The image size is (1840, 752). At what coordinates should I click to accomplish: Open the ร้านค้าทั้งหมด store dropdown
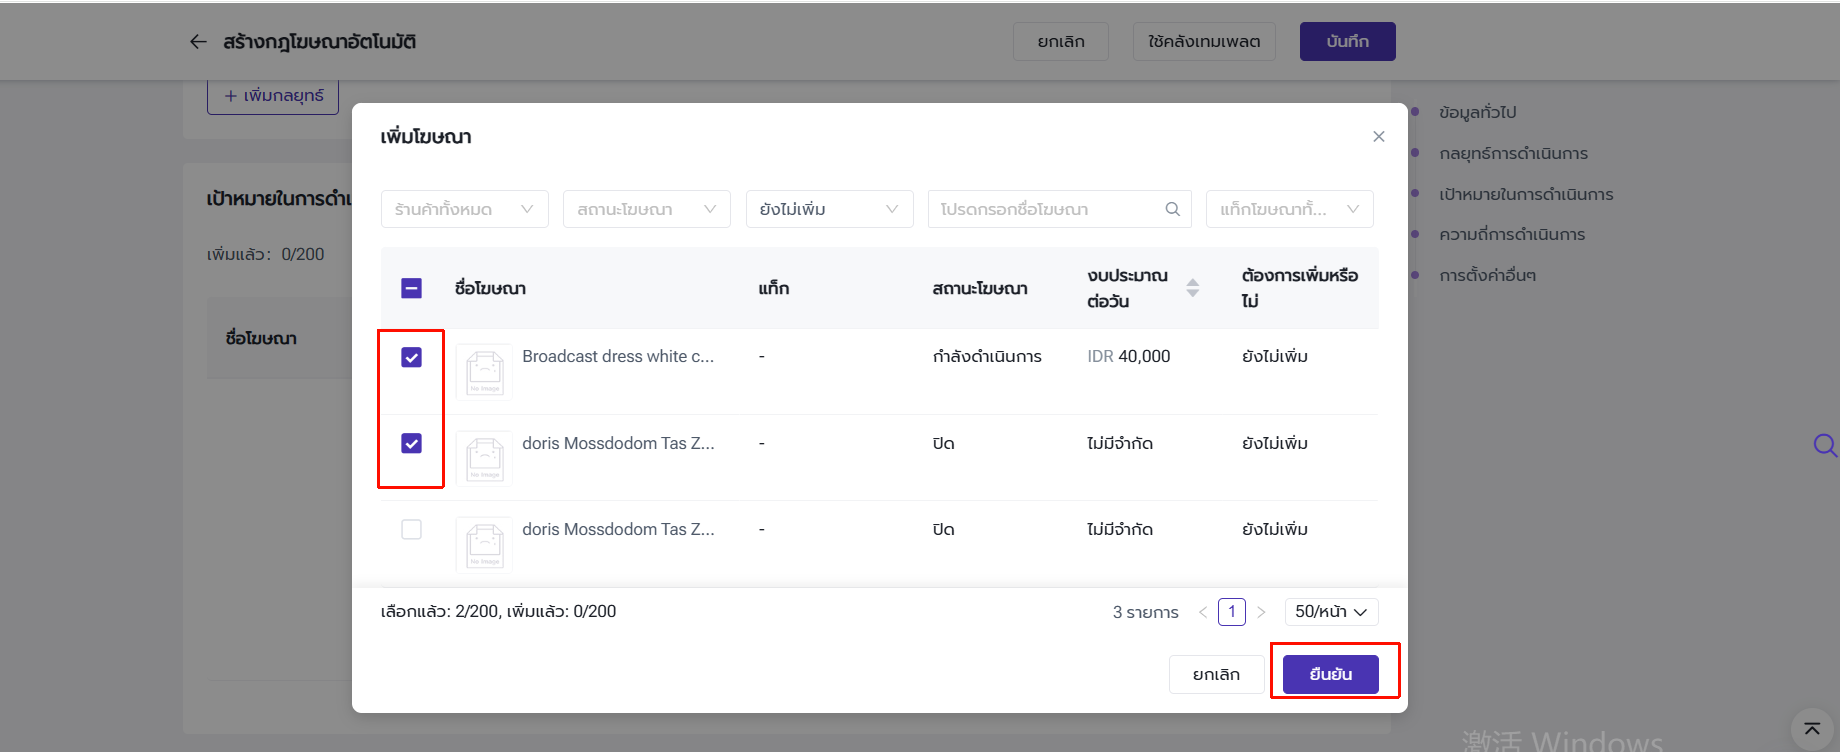[464, 209]
